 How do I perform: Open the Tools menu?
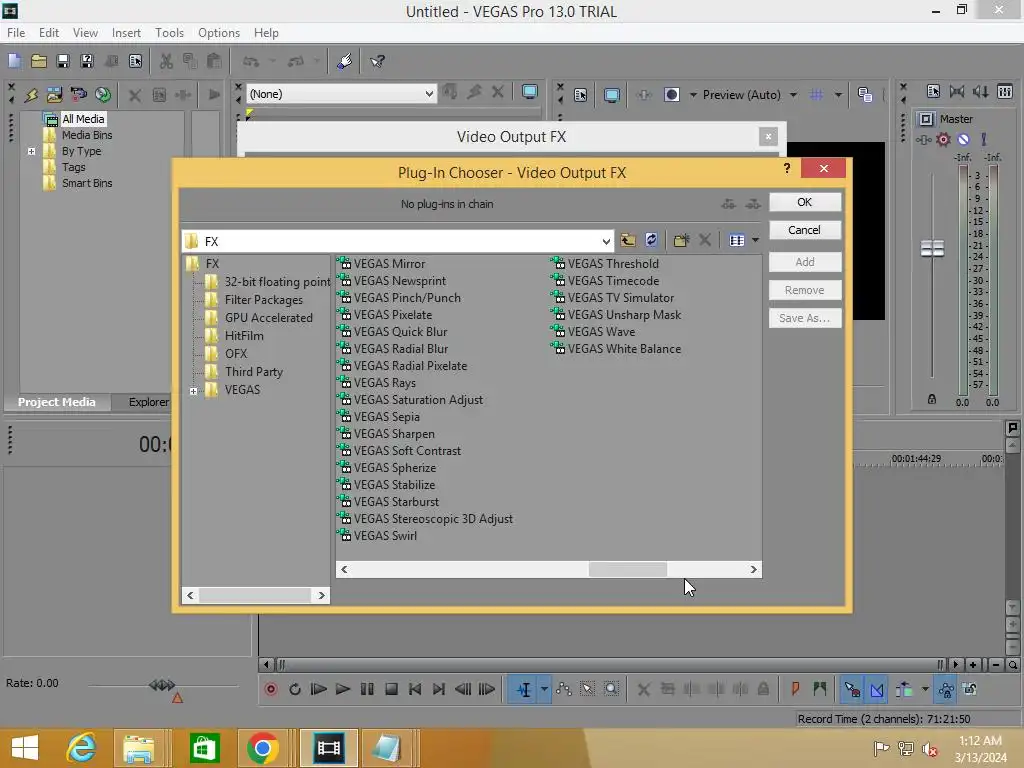tap(169, 33)
